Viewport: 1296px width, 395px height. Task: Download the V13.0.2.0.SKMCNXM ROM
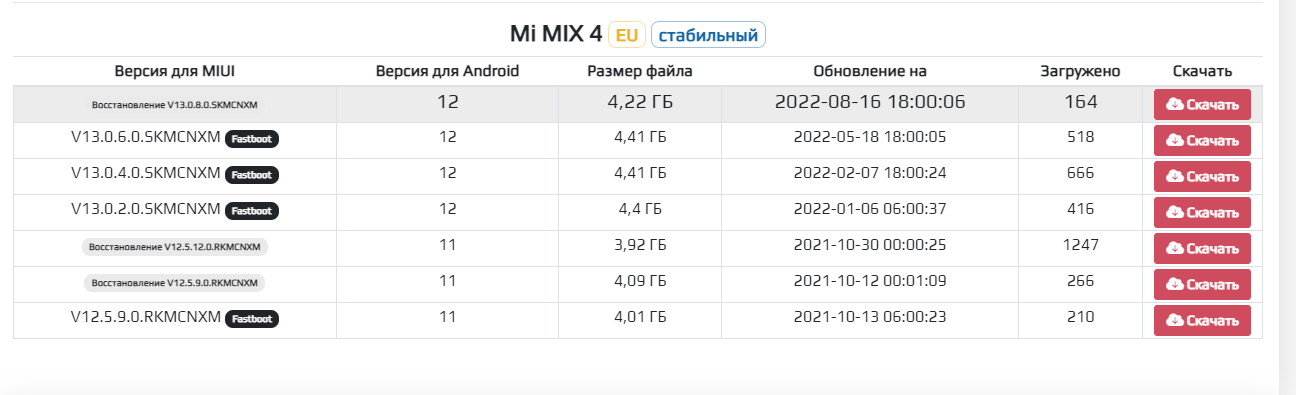pyautogui.click(x=1202, y=213)
